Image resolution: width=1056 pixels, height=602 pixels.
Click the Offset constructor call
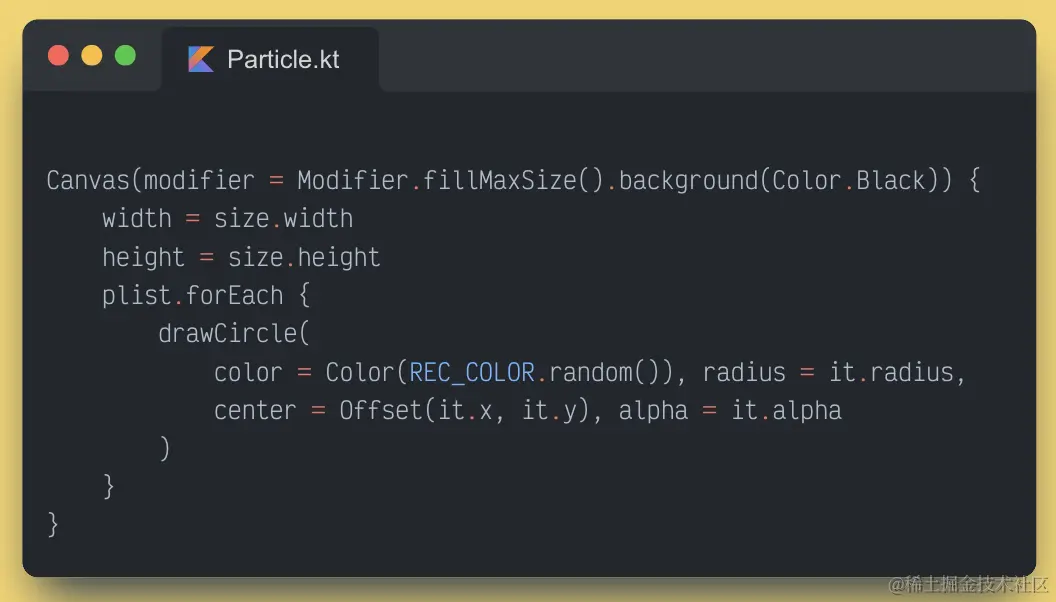point(381,411)
